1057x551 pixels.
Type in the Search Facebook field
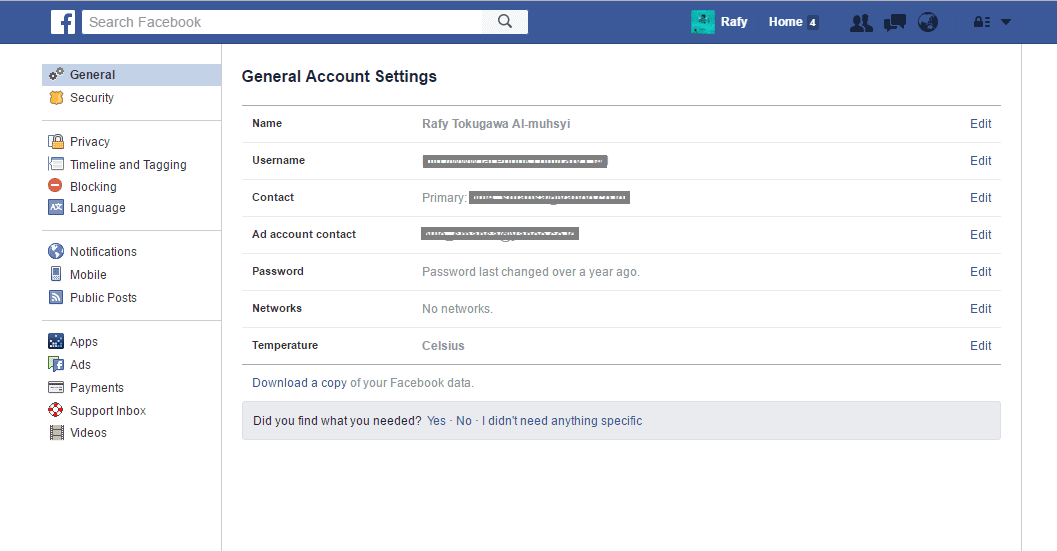point(282,22)
